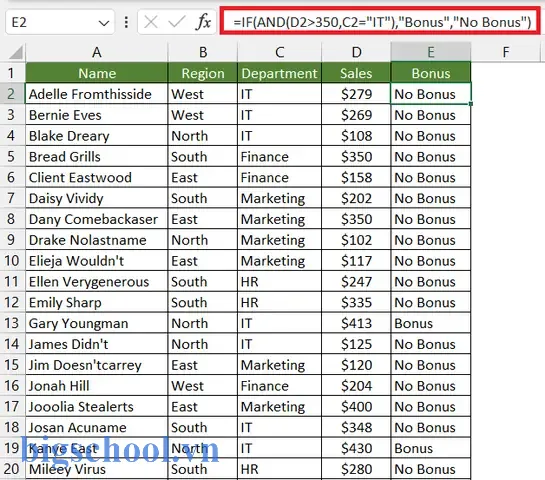Click IT department in James Didn't row
545x480 pixels.
pyautogui.click(x=279, y=344)
